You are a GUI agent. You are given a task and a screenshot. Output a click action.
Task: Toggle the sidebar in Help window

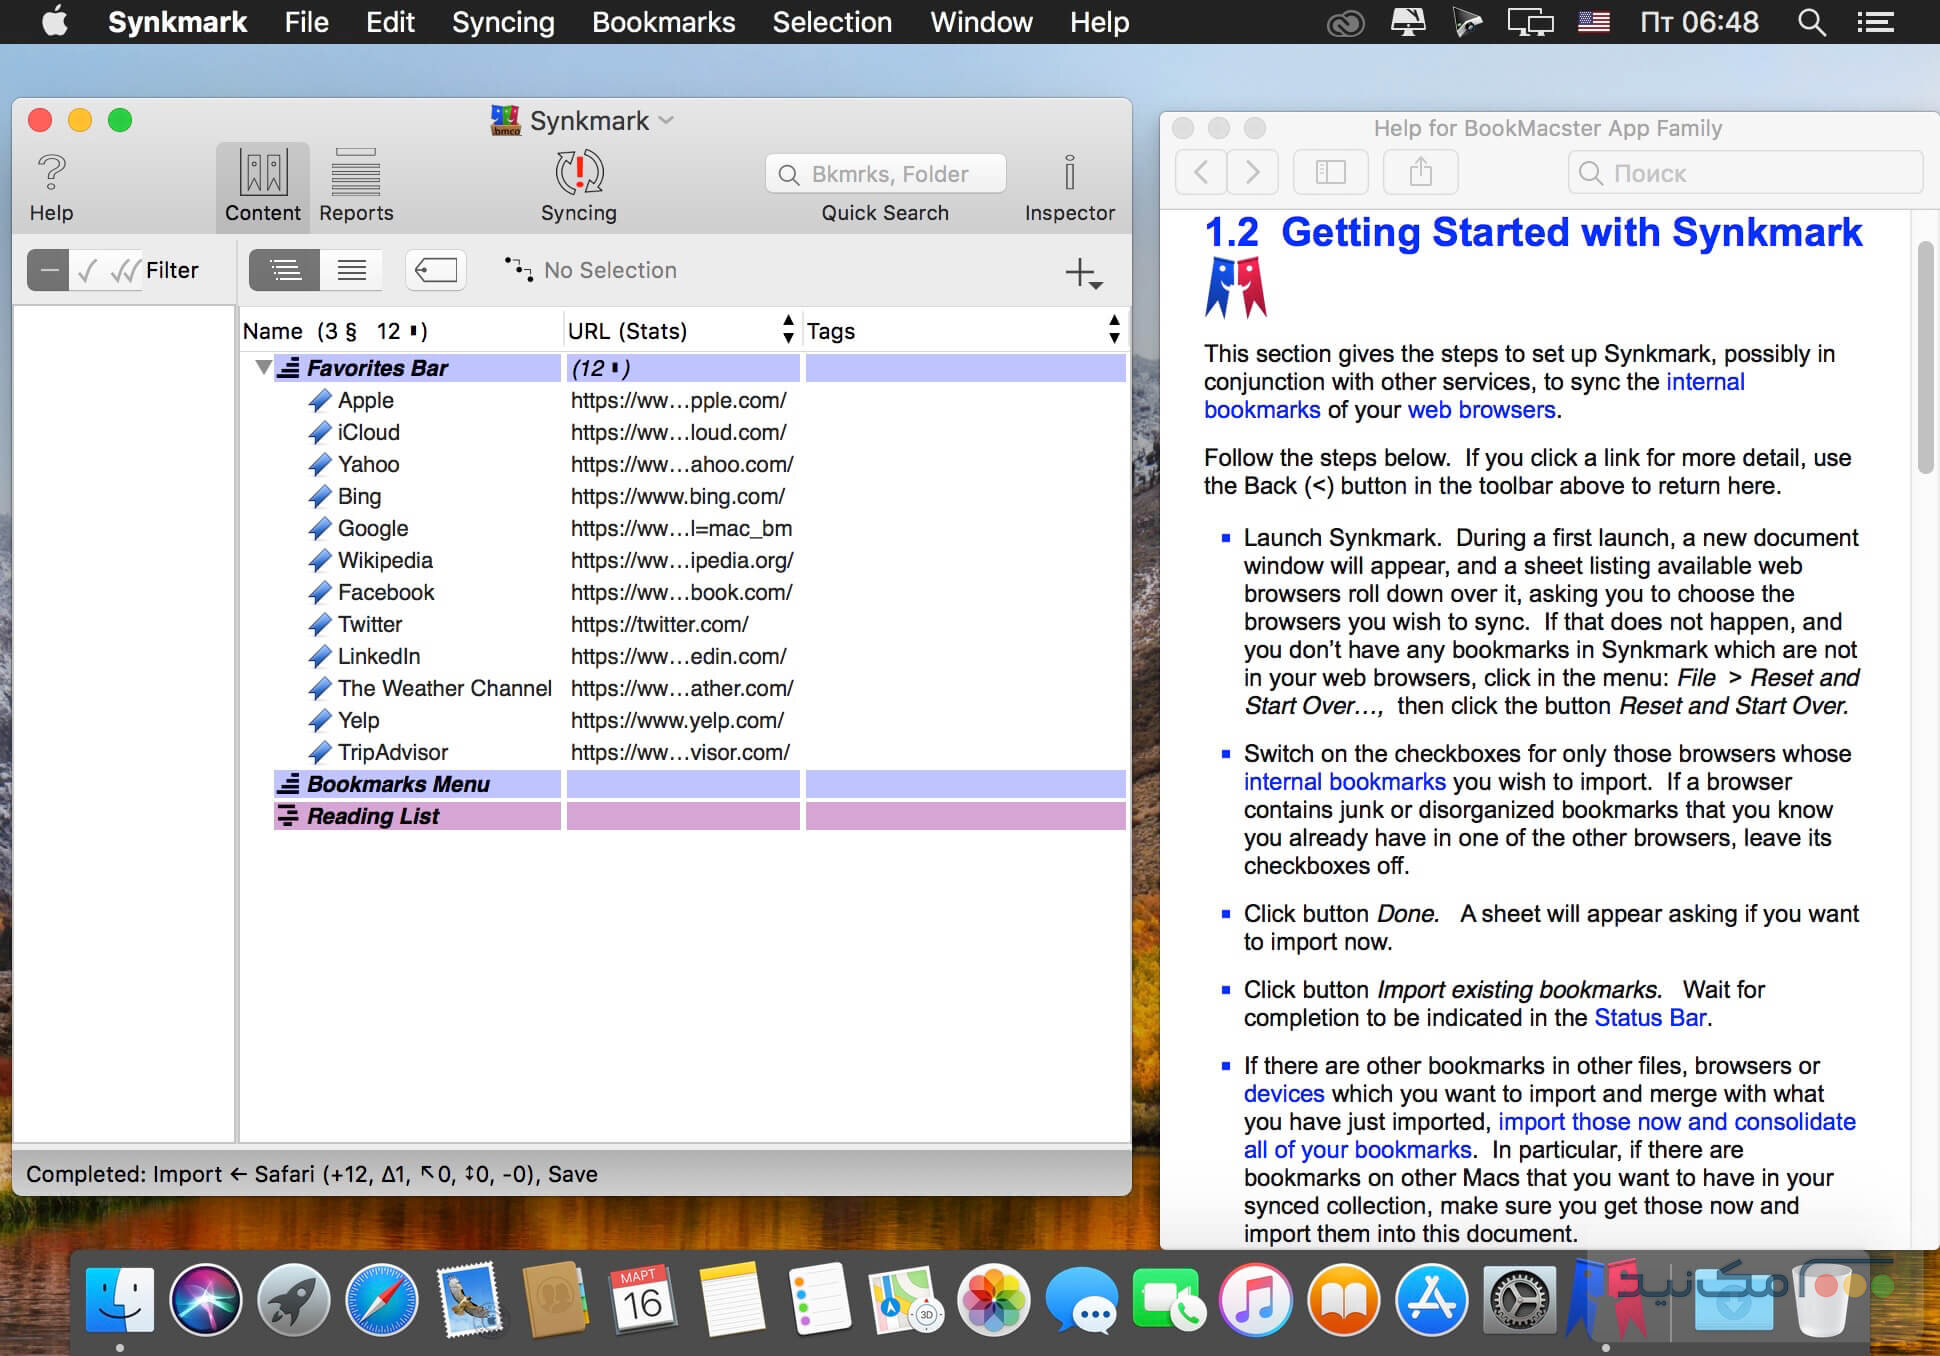(x=1330, y=173)
